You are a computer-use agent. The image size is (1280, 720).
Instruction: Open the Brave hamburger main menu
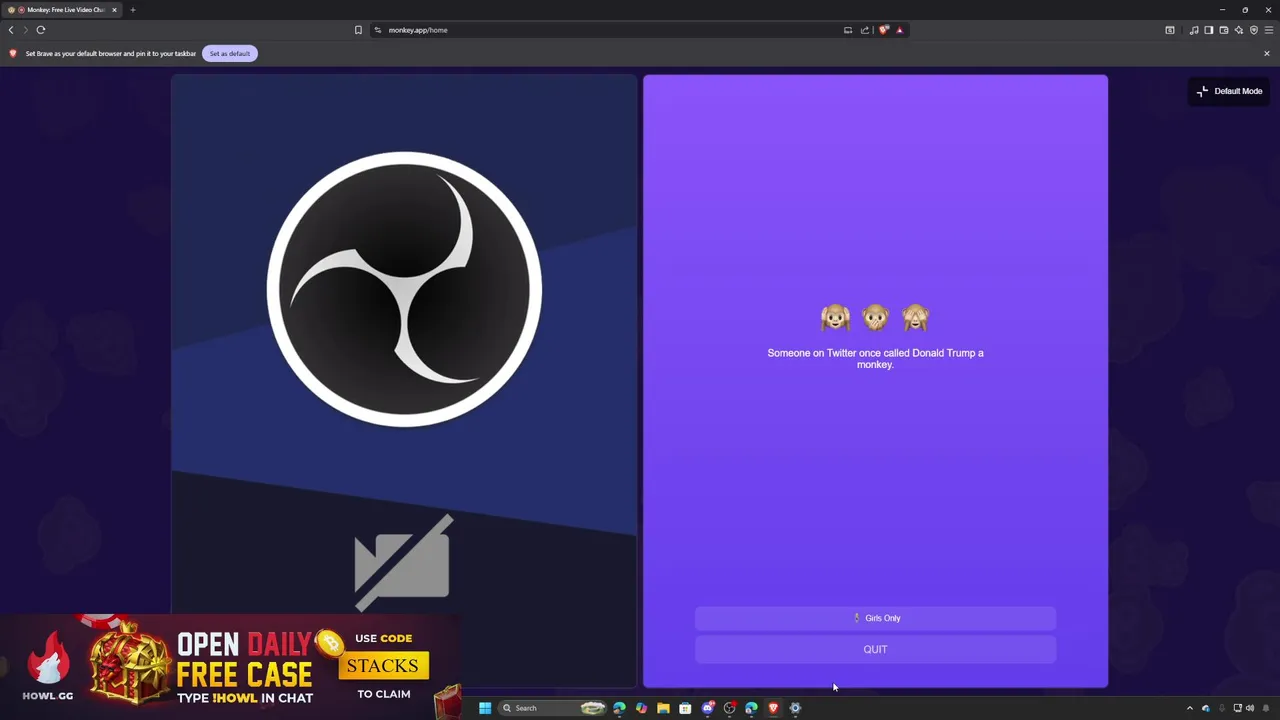pyautogui.click(x=1269, y=30)
